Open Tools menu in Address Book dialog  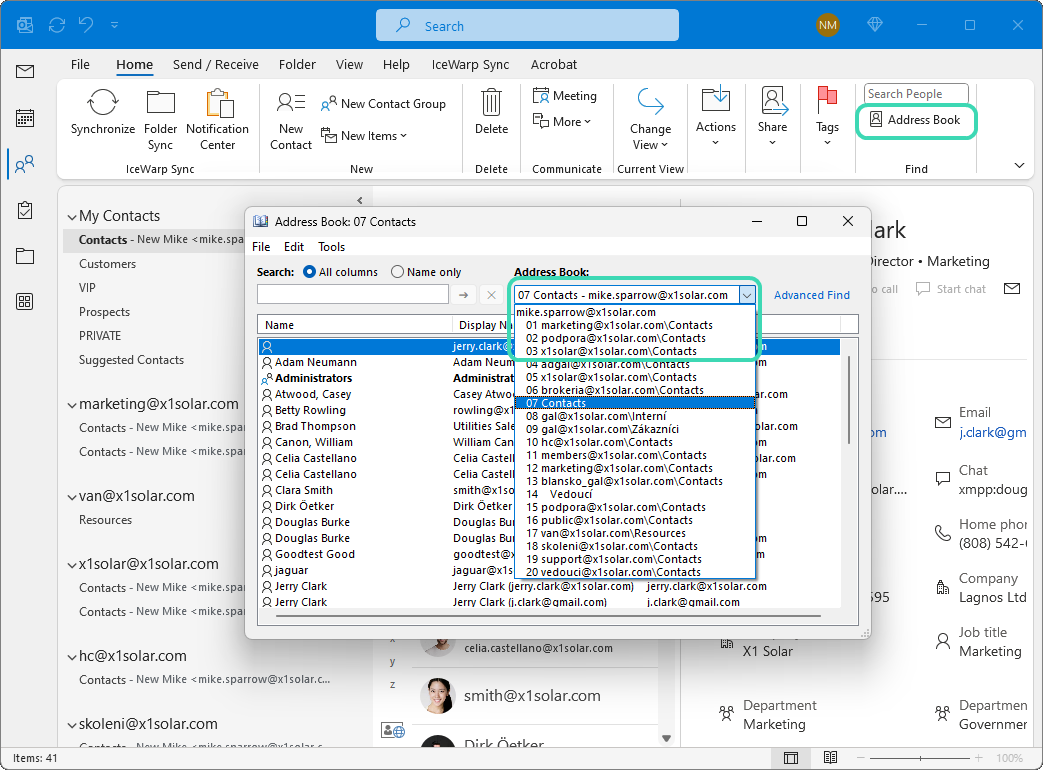[x=331, y=247]
